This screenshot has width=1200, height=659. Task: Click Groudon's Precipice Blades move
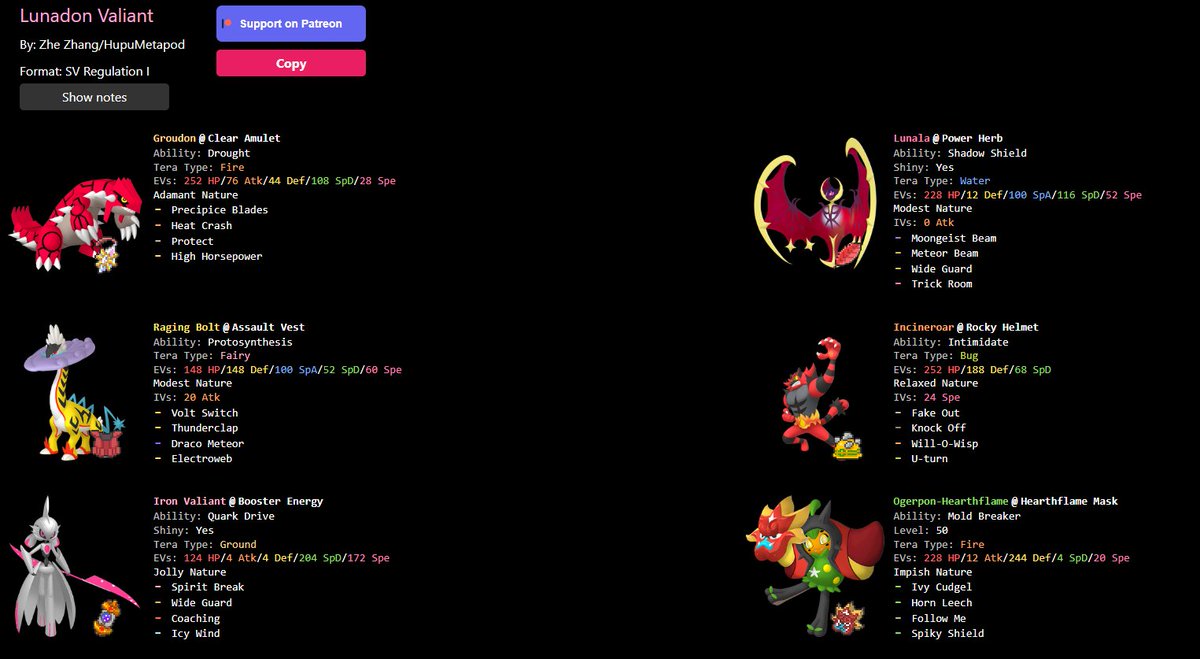219,210
